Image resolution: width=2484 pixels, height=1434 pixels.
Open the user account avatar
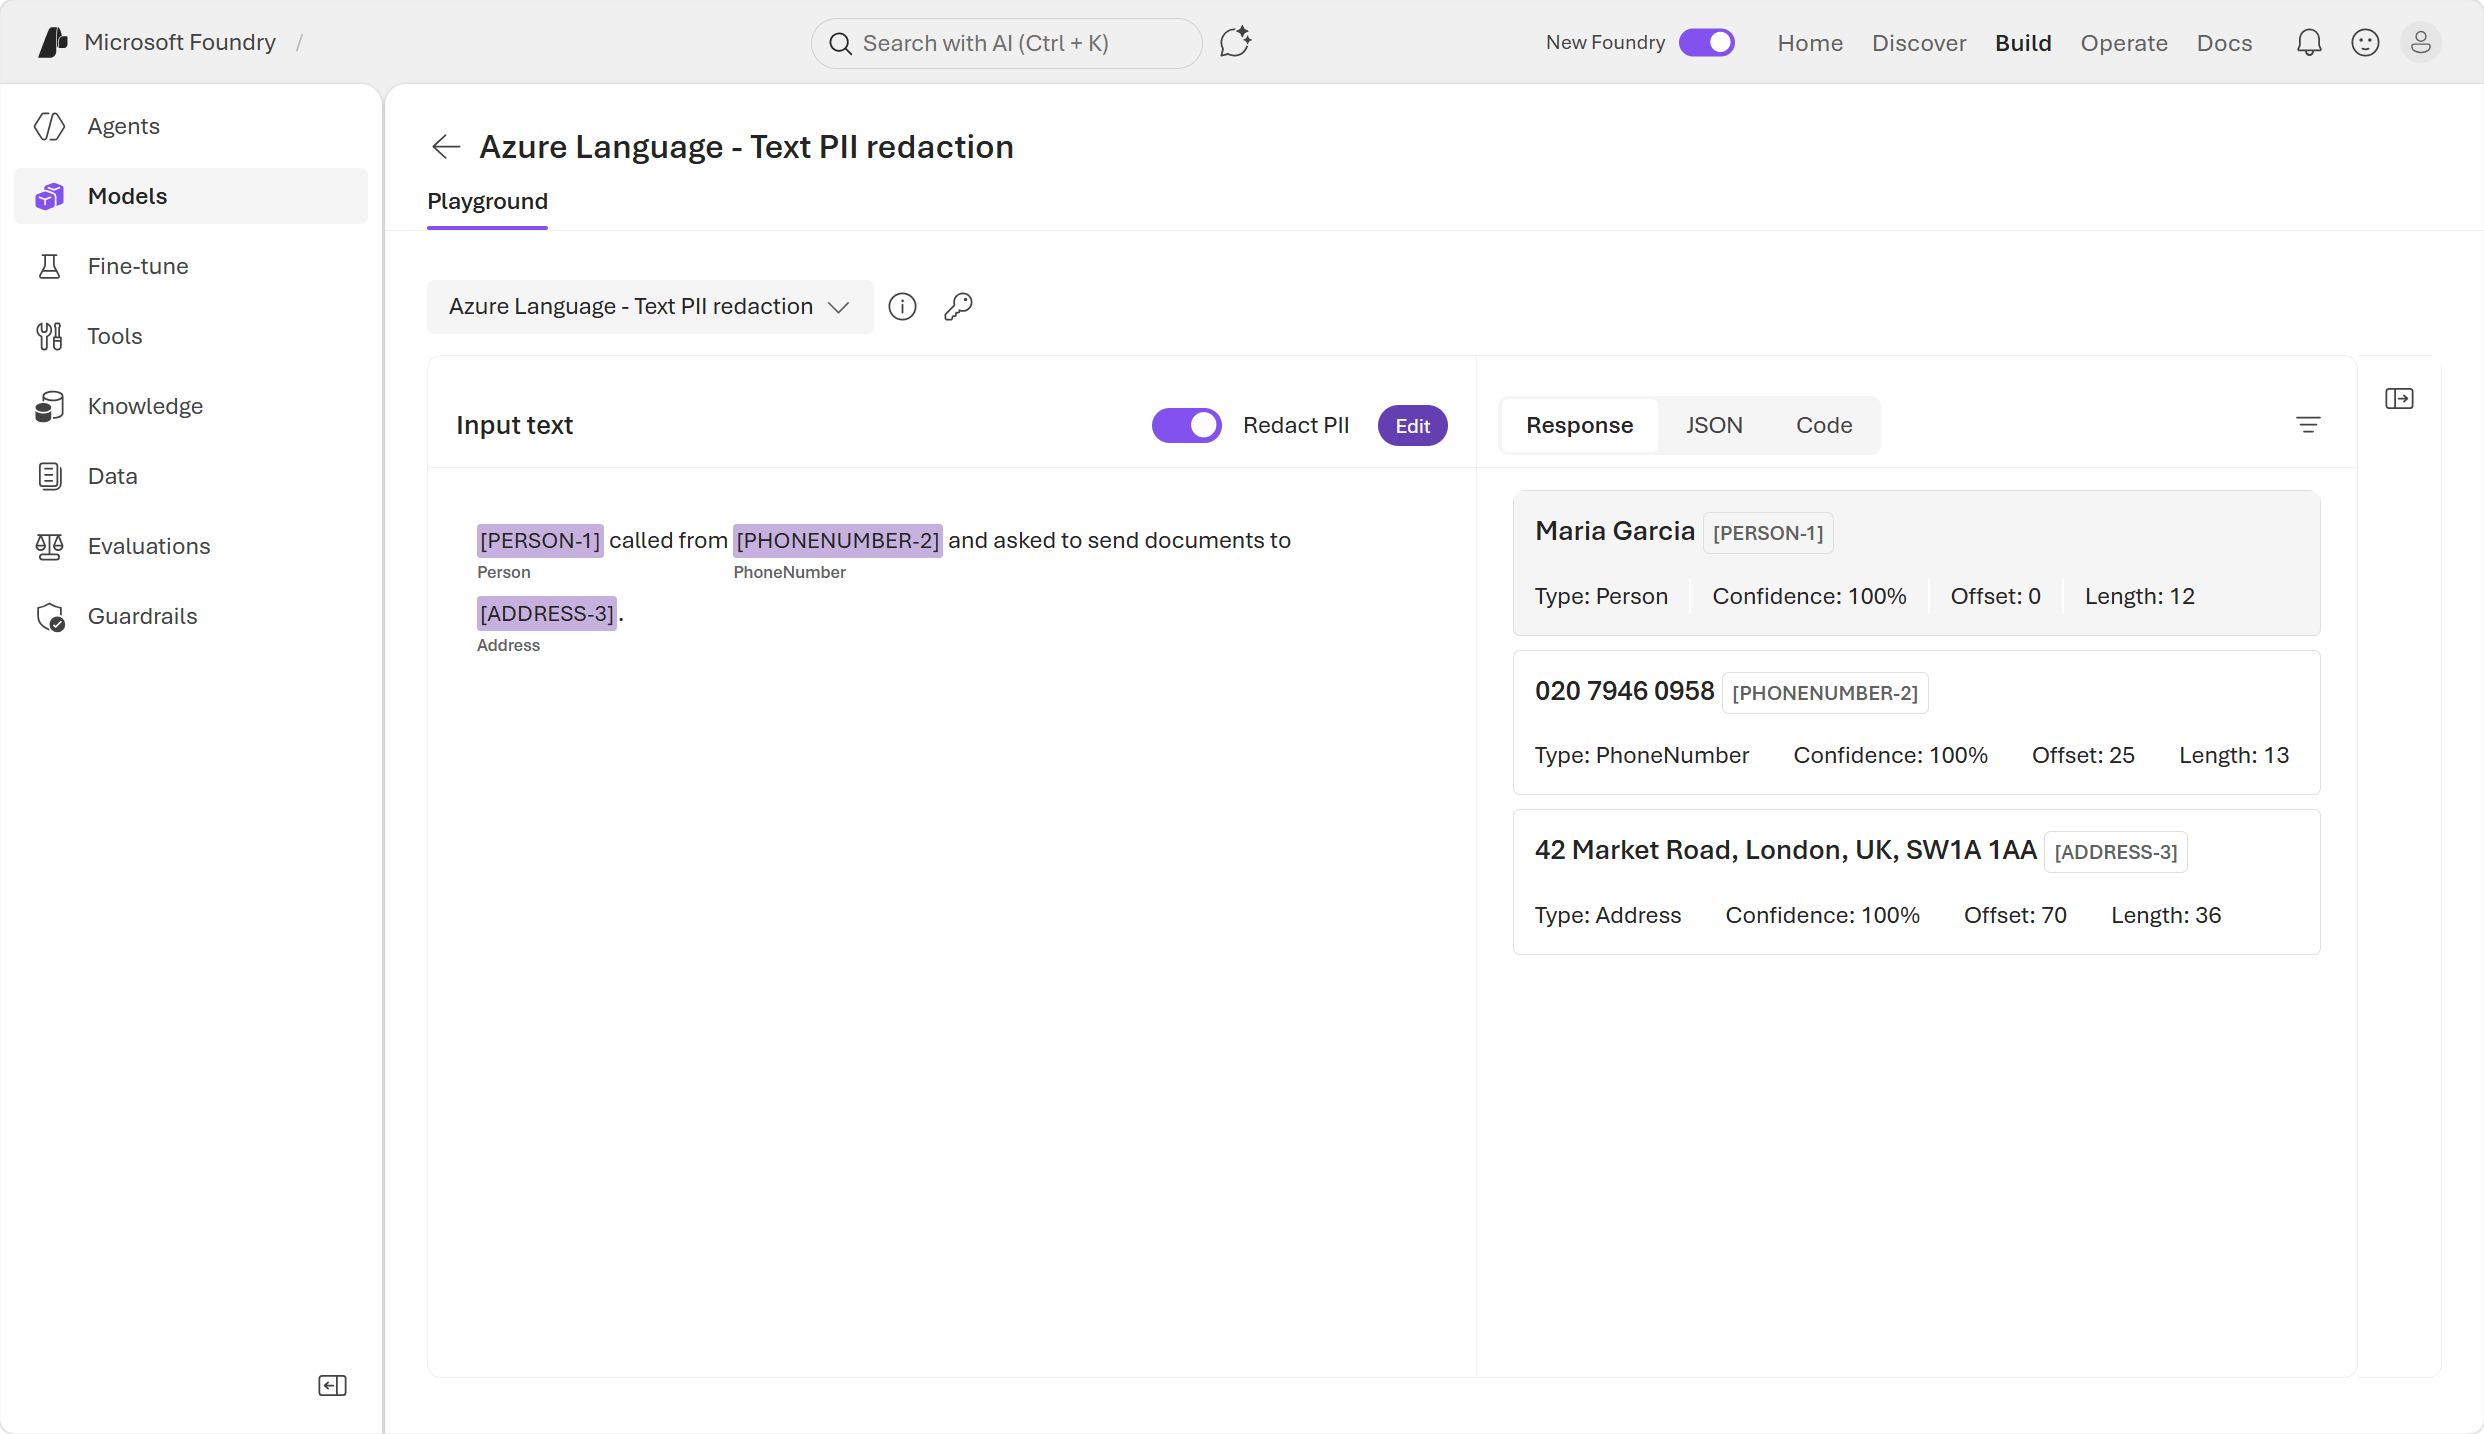click(2420, 42)
